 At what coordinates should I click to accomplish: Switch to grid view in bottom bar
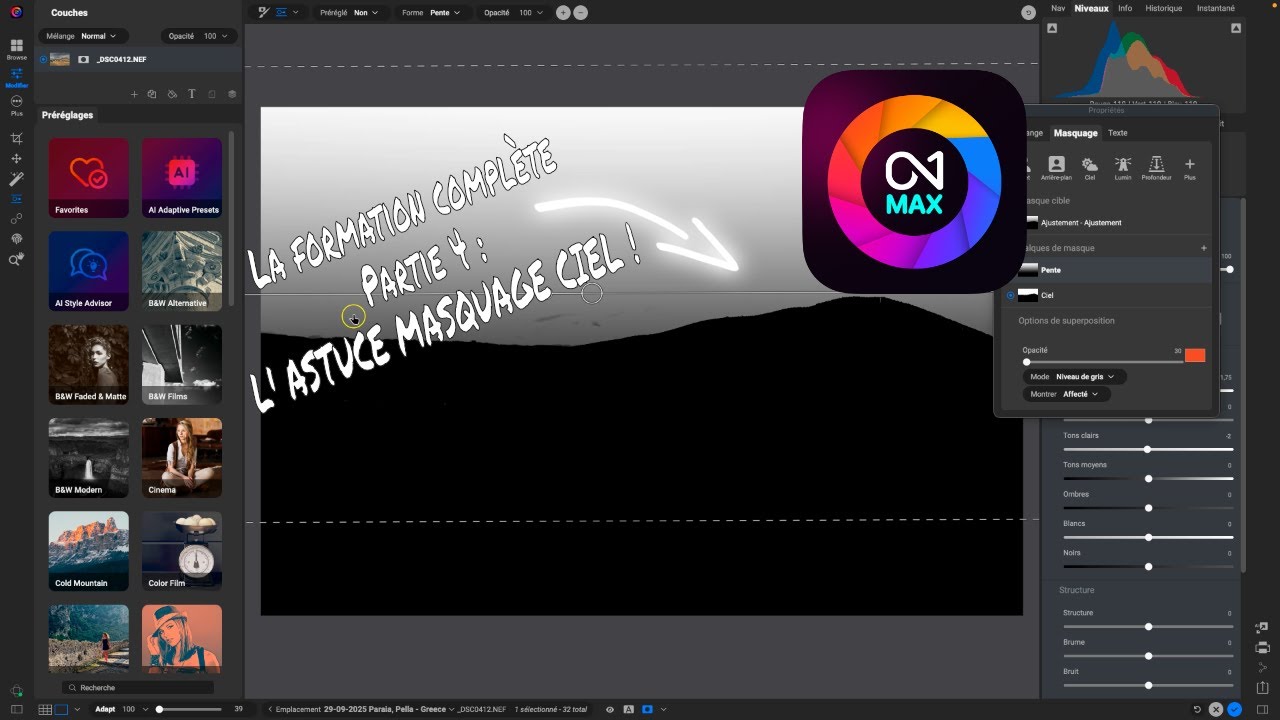click(x=44, y=709)
